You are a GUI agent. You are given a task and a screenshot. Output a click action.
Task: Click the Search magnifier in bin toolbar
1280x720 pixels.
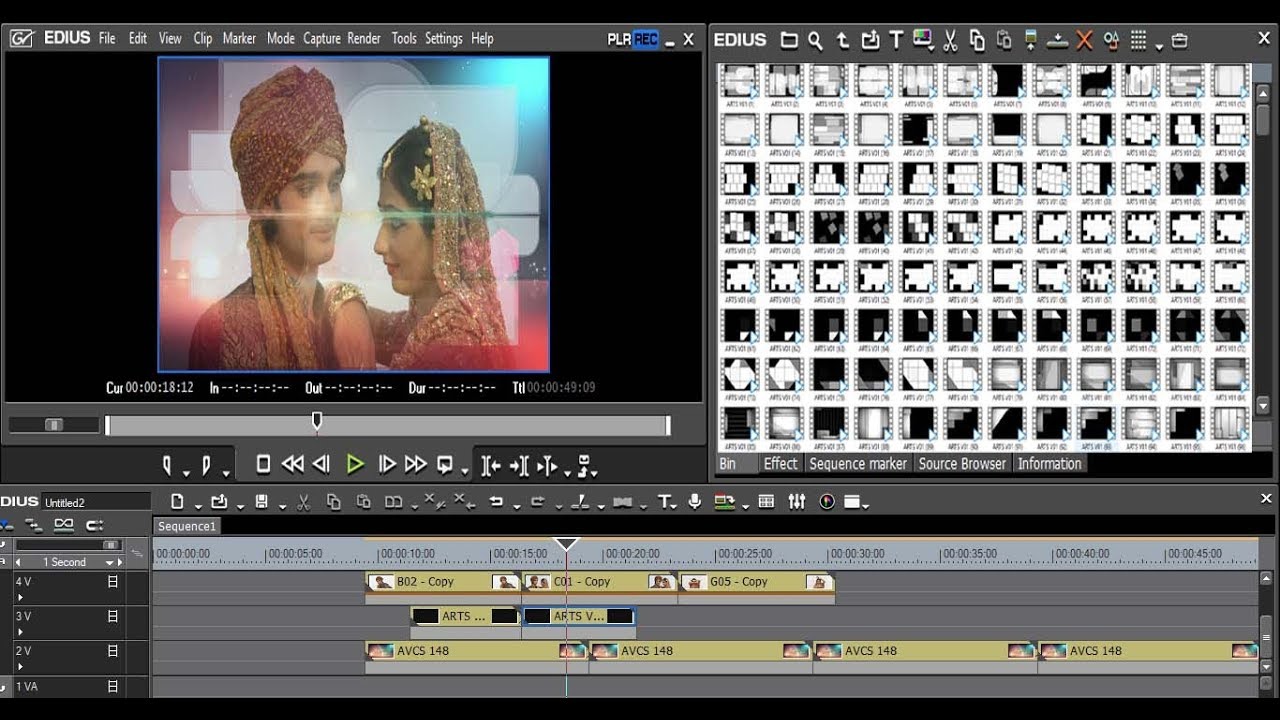(815, 40)
